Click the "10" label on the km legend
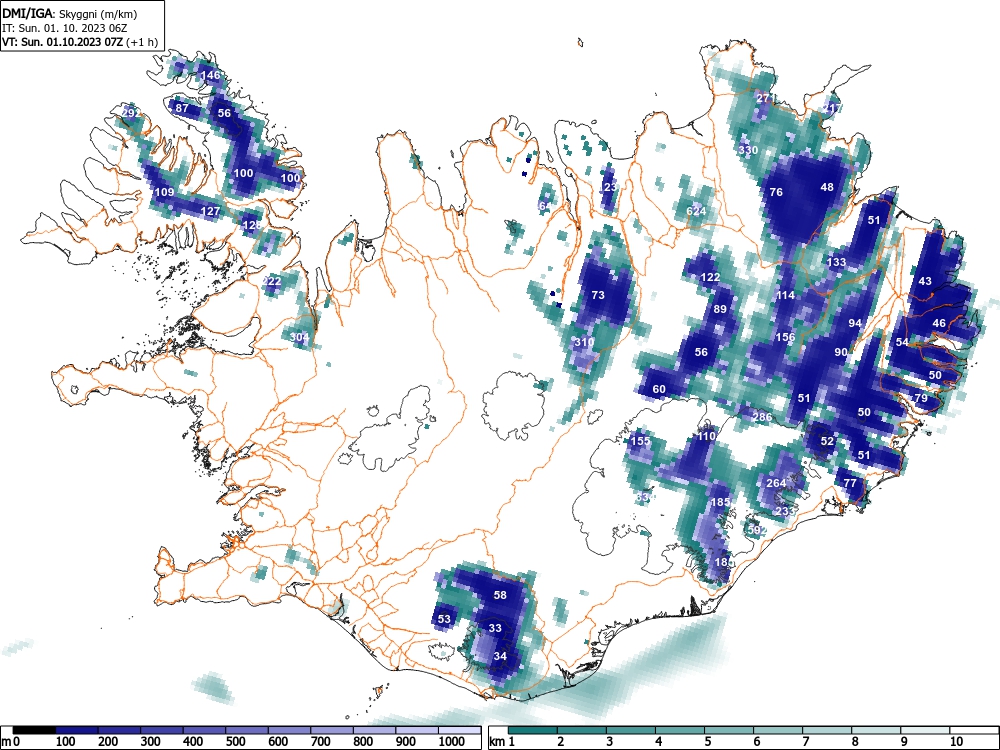The height and width of the screenshot is (750, 1000). tap(957, 742)
